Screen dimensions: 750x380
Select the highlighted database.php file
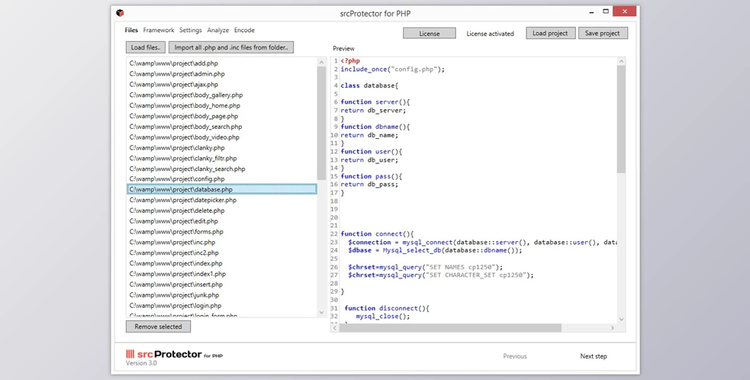click(222, 189)
